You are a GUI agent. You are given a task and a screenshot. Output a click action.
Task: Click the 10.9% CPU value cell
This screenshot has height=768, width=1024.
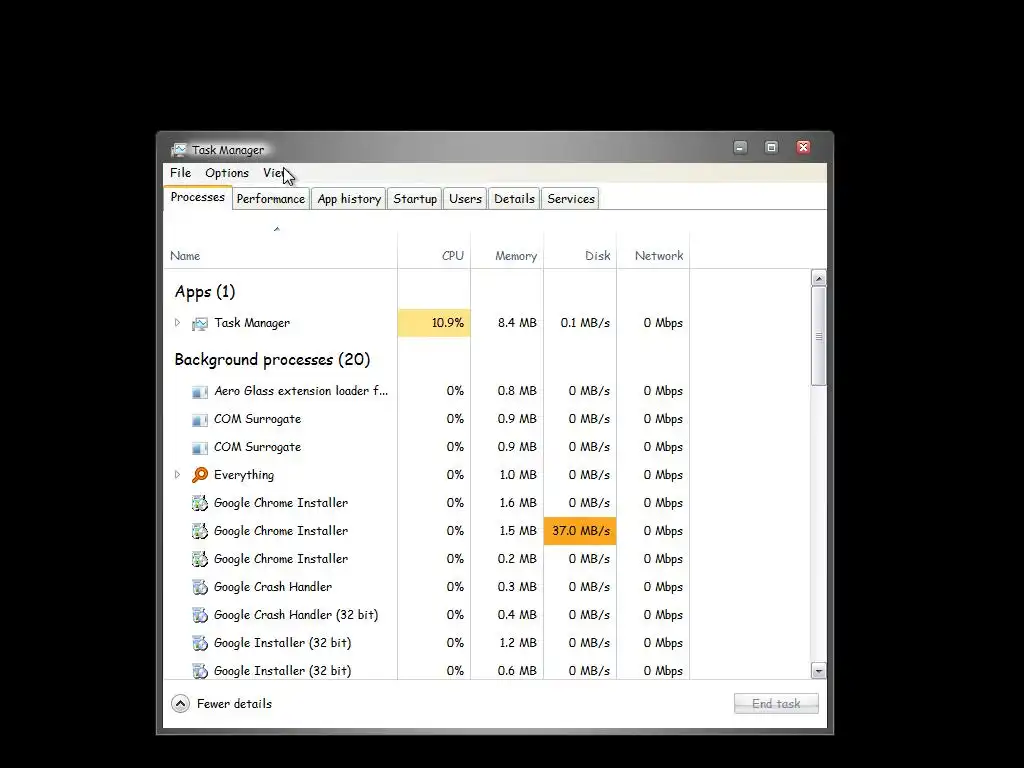tap(434, 323)
